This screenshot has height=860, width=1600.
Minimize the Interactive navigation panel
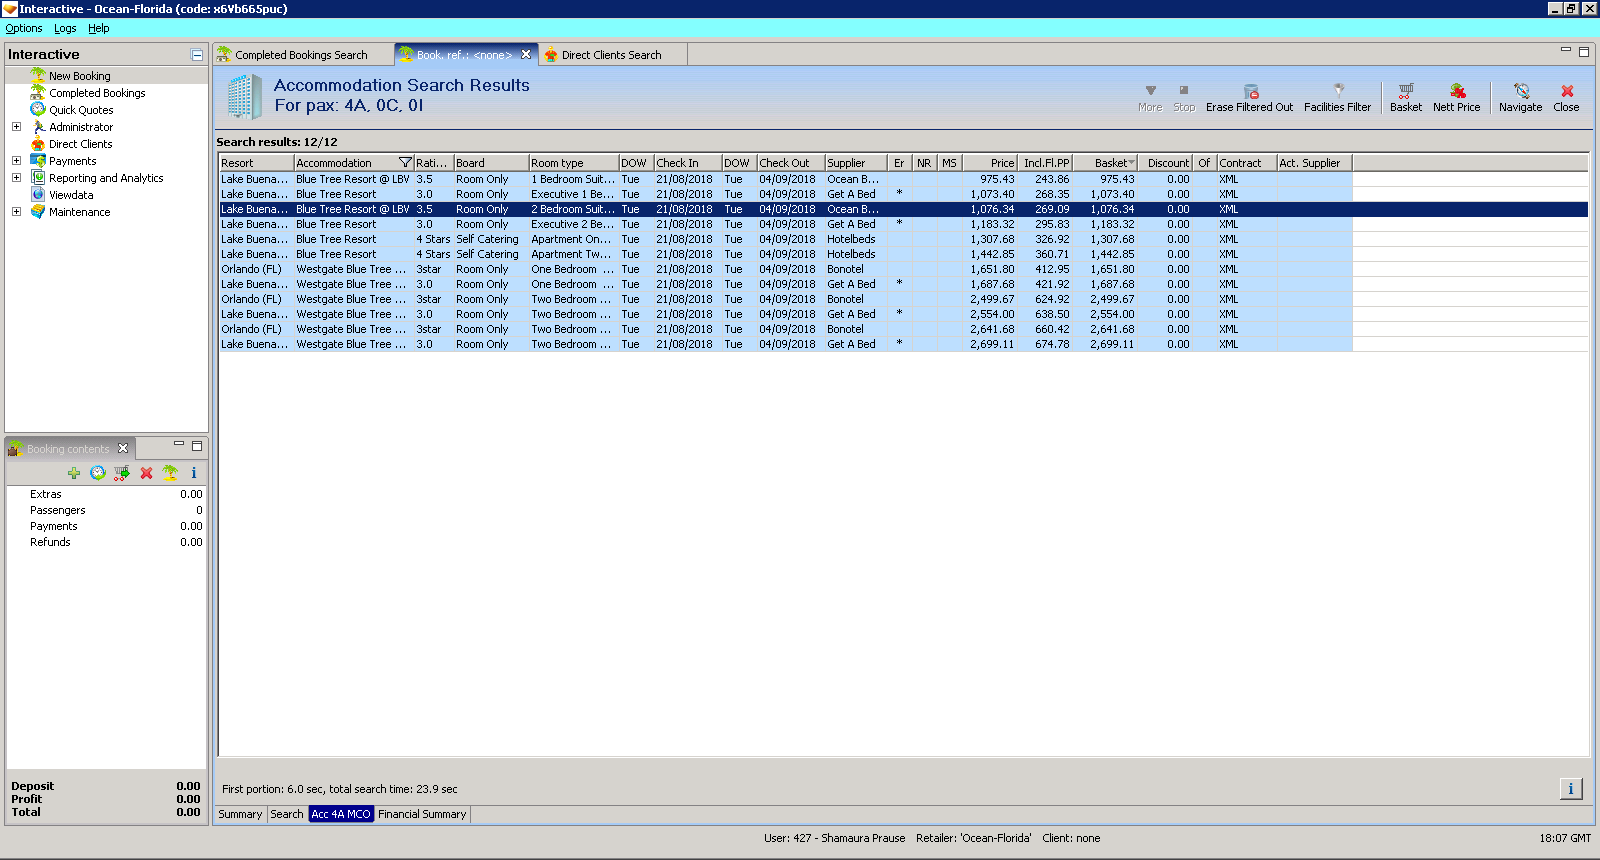(197, 55)
